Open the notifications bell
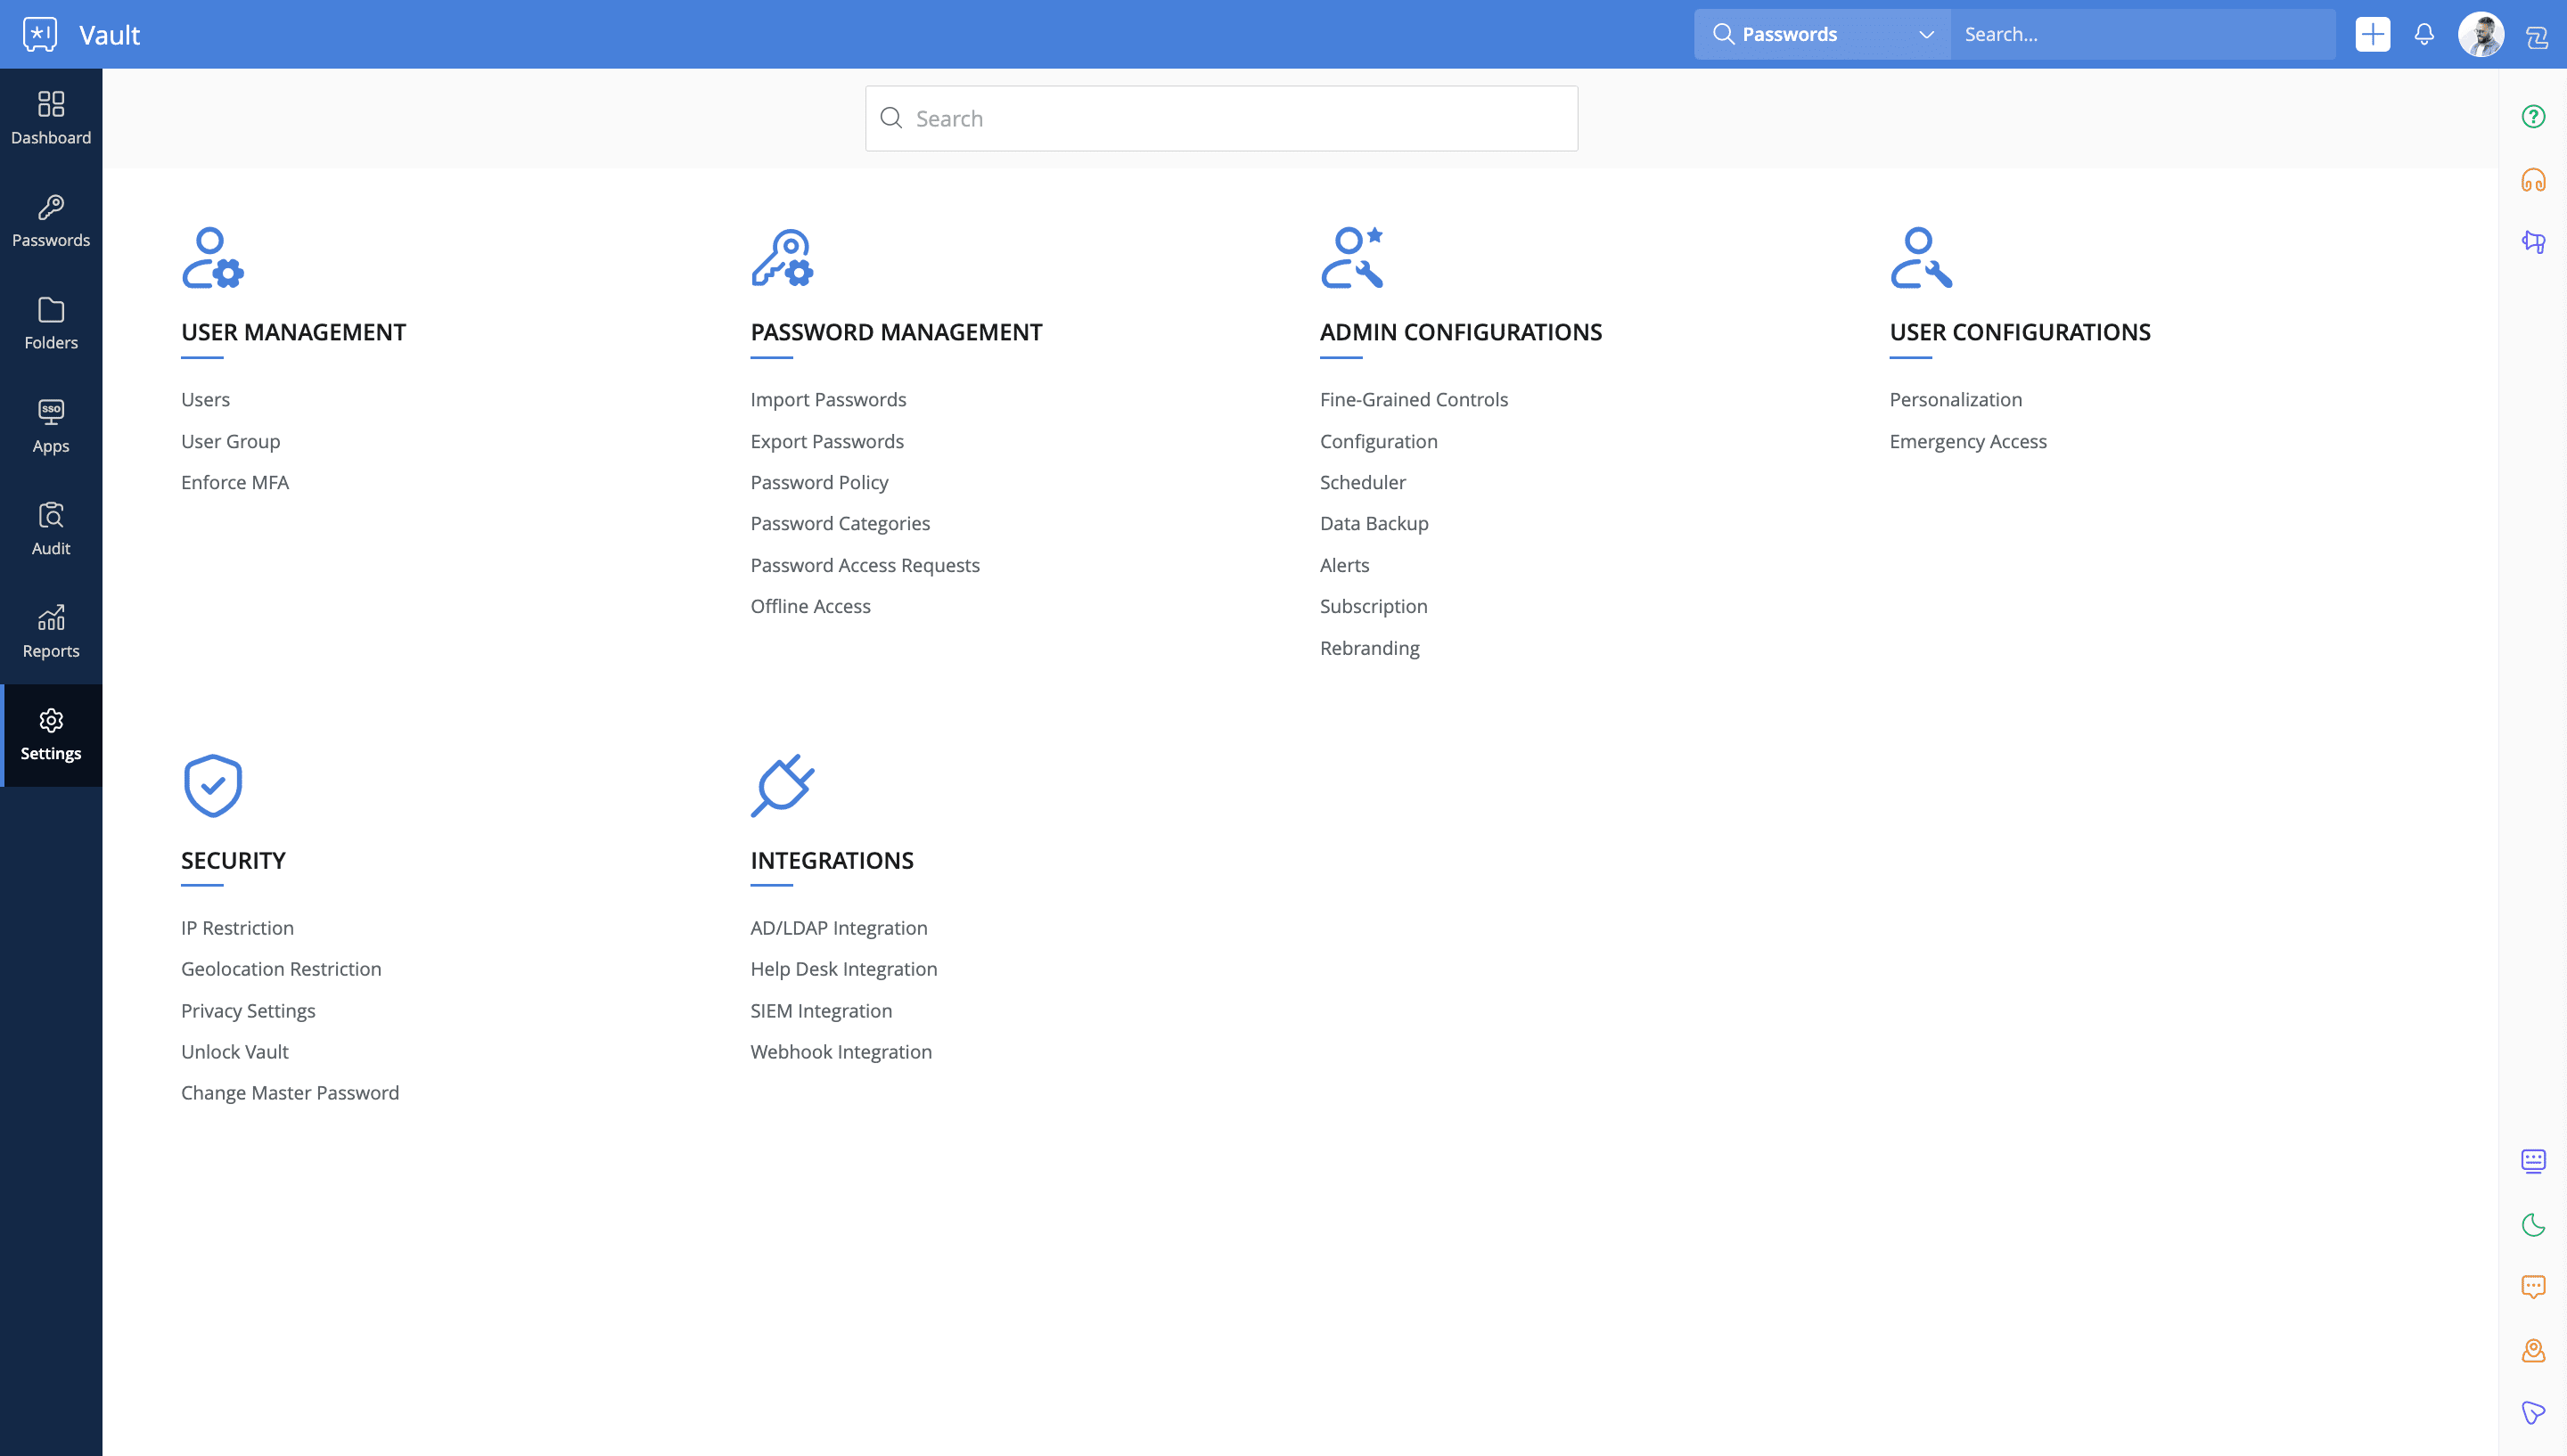The width and height of the screenshot is (2567, 1456). [2424, 34]
